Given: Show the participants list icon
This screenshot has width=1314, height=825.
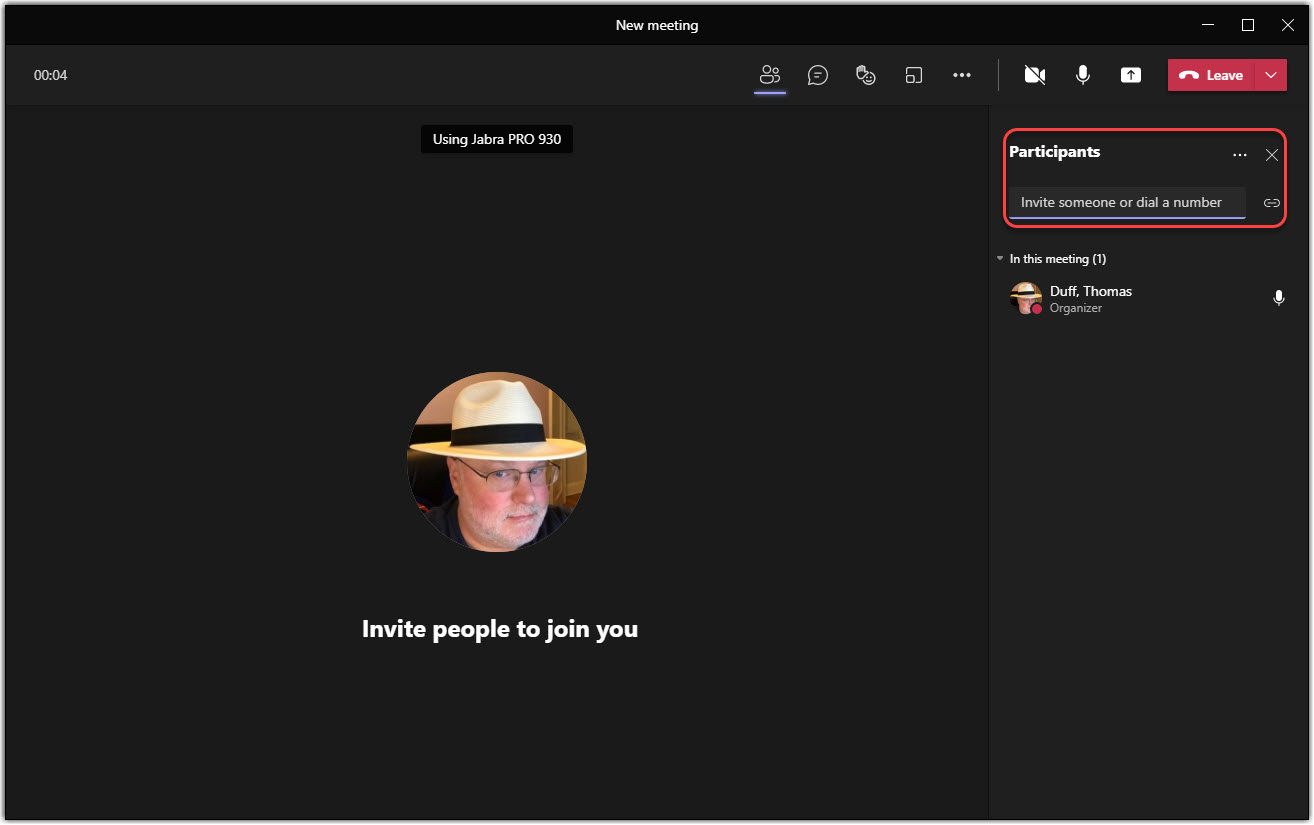Looking at the screenshot, I should pyautogui.click(x=769, y=75).
